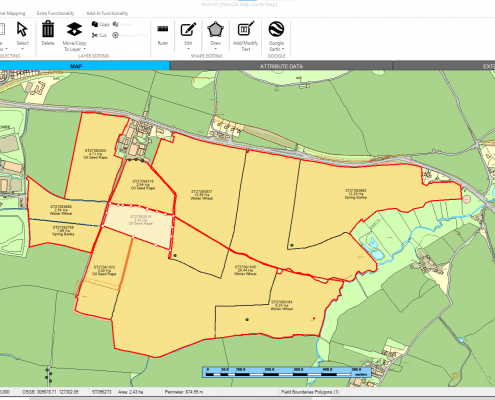Select the 10.25 Ha Spring Barley field

[356, 194]
